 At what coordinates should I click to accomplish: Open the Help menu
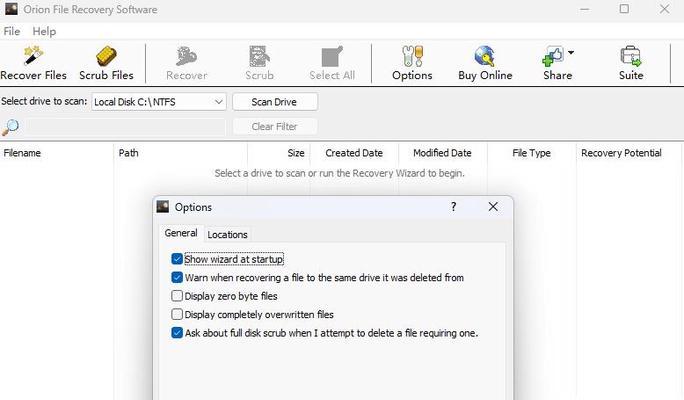pos(44,31)
